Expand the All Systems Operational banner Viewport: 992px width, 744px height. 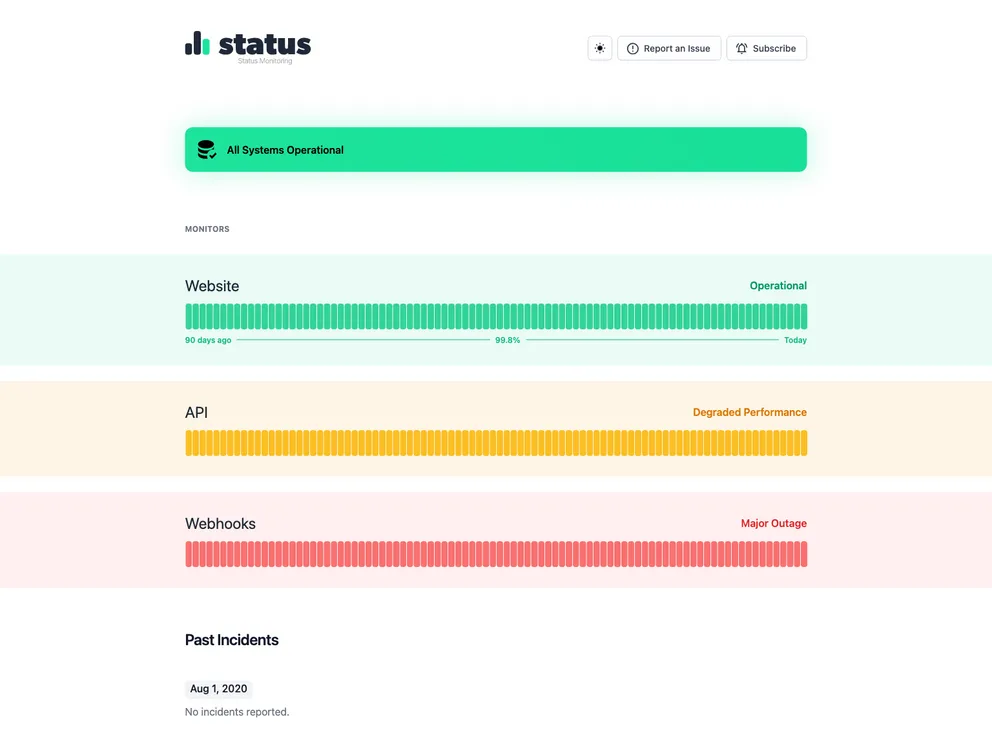[x=495, y=149]
